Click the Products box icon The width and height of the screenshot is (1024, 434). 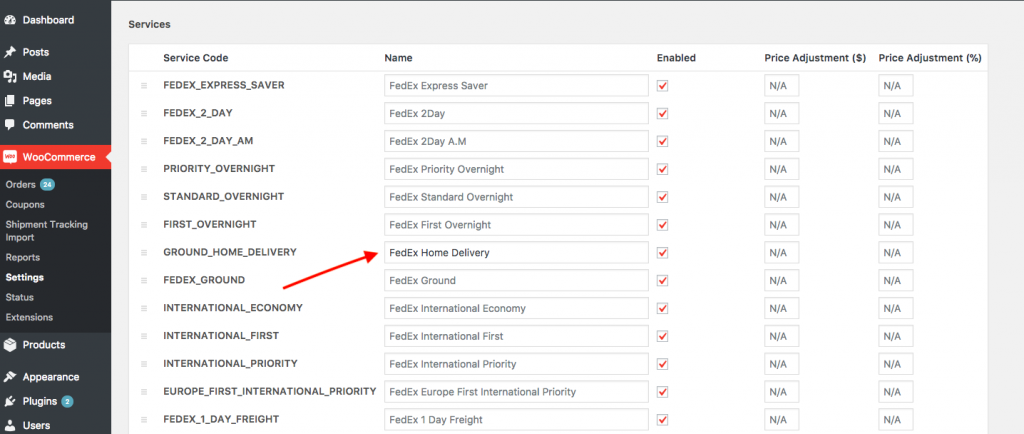[x=9, y=345]
